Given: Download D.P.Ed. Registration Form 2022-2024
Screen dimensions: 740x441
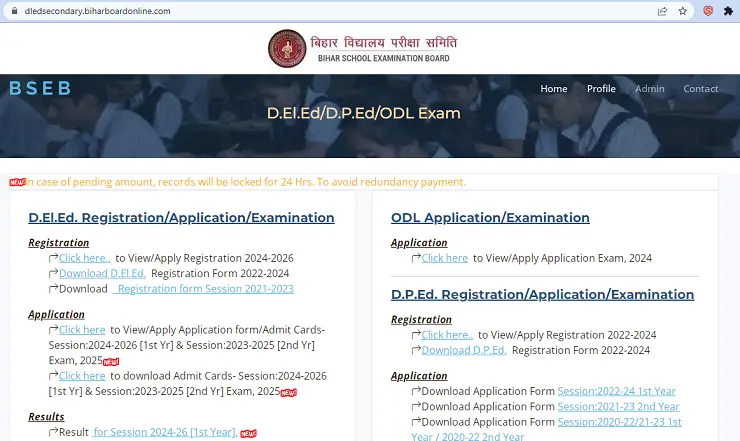Looking at the screenshot, I should point(464,350).
